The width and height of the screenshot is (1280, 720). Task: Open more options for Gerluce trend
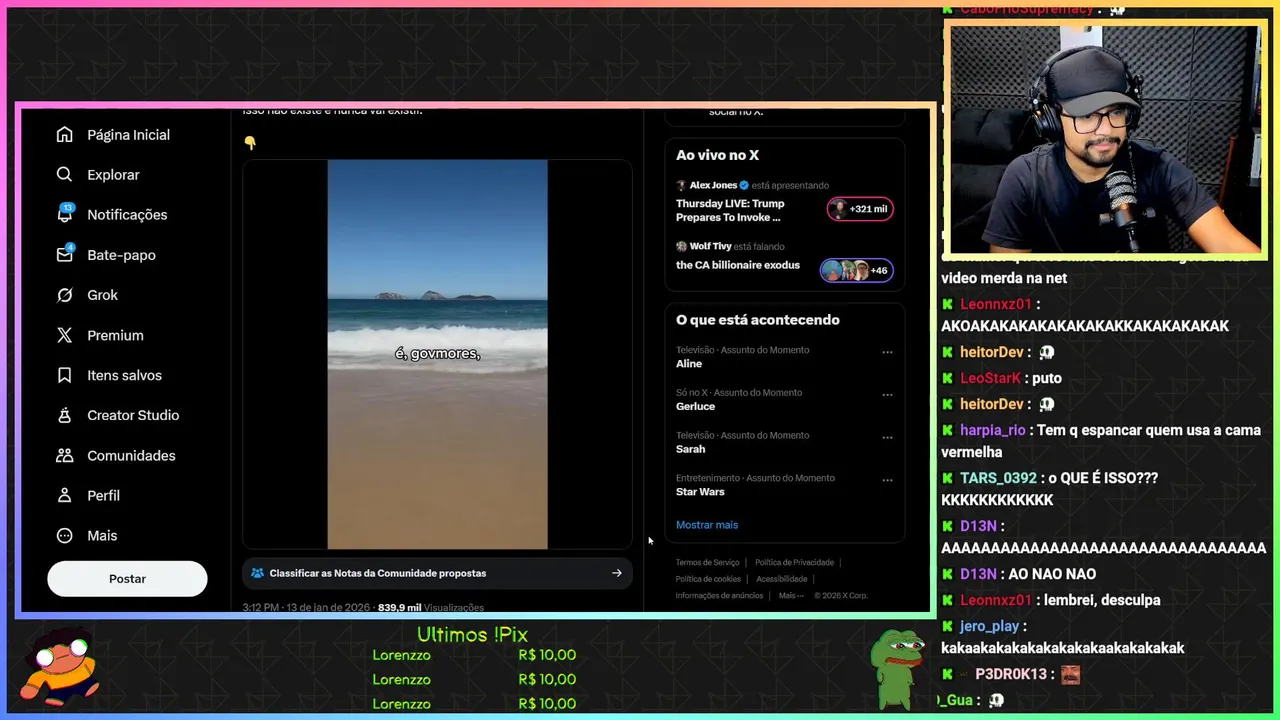tap(887, 395)
